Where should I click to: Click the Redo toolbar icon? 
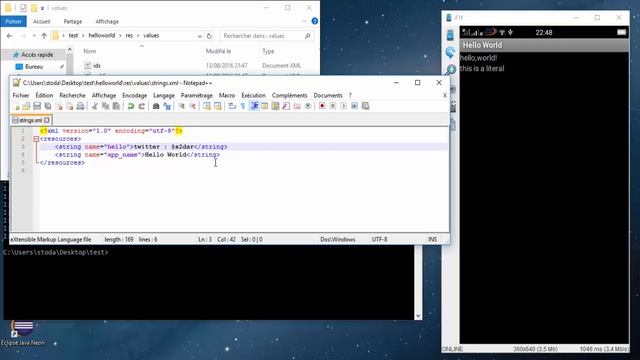(x=142, y=106)
